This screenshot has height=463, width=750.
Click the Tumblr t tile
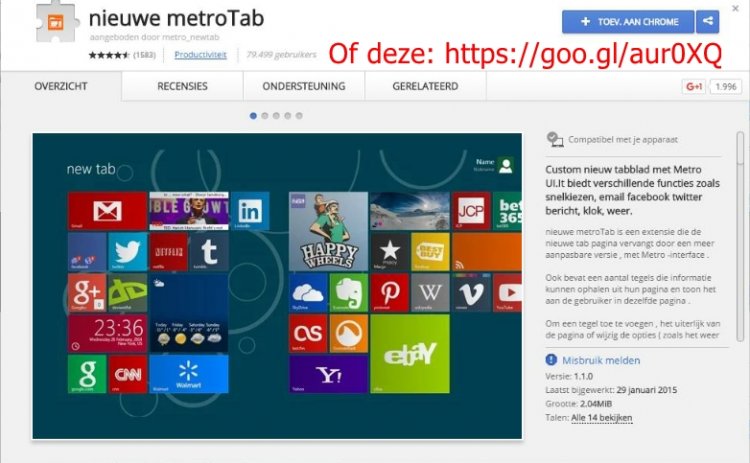[x=209, y=252]
